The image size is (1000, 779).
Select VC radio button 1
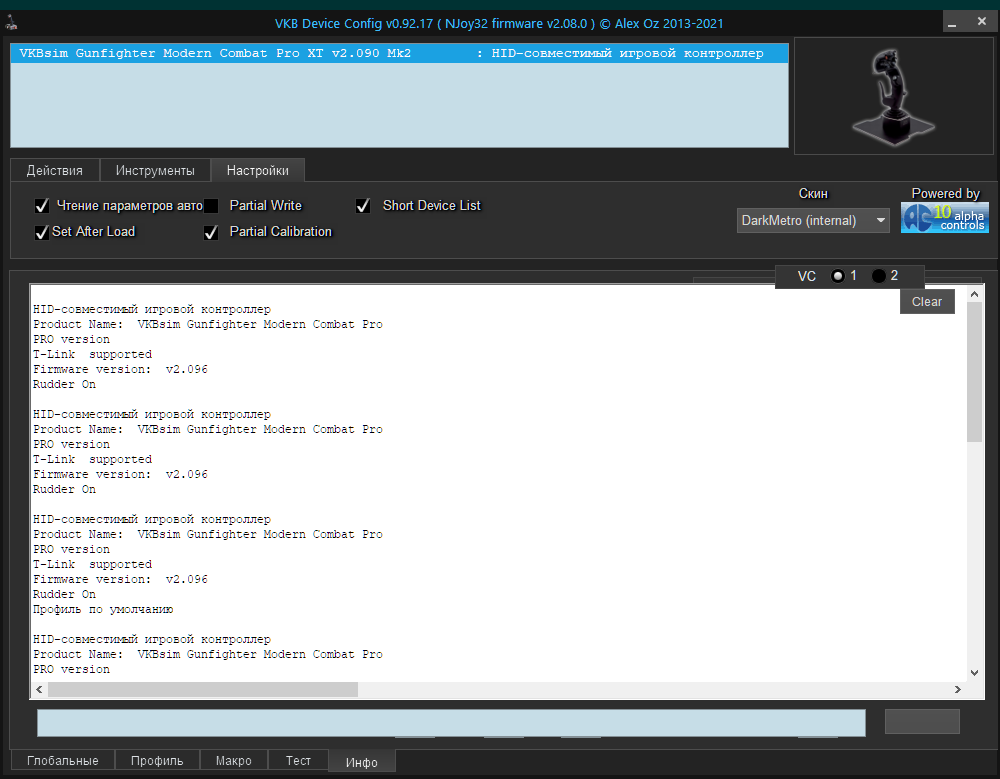pos(837,276)
